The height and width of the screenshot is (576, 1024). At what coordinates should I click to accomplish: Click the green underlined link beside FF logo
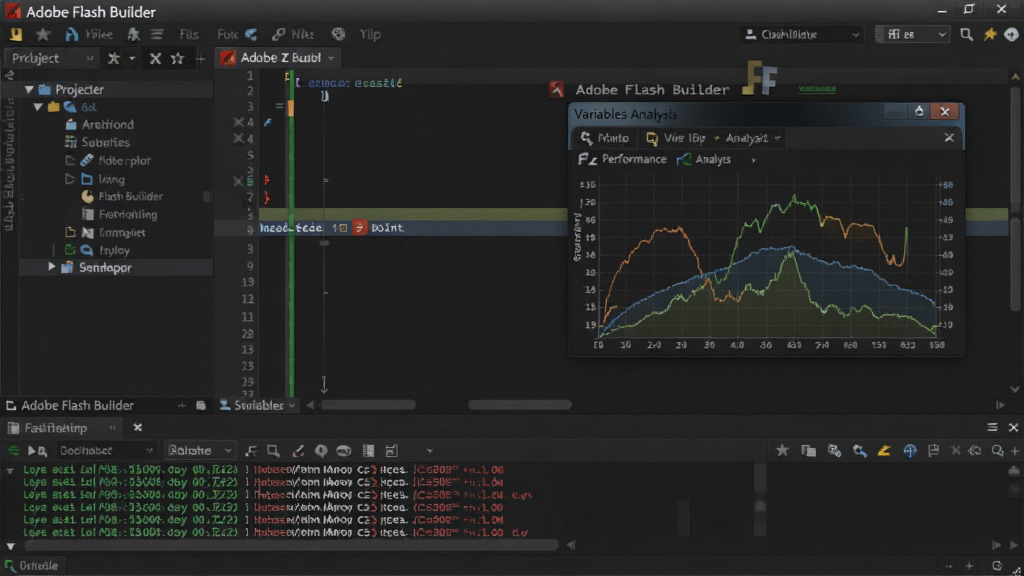point(816,88)
